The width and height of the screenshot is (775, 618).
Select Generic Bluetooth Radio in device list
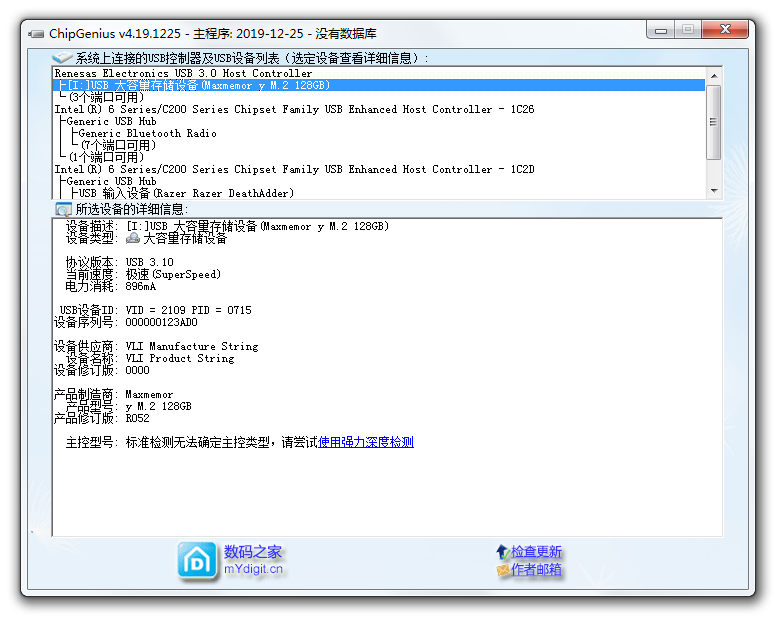[147, 134]
